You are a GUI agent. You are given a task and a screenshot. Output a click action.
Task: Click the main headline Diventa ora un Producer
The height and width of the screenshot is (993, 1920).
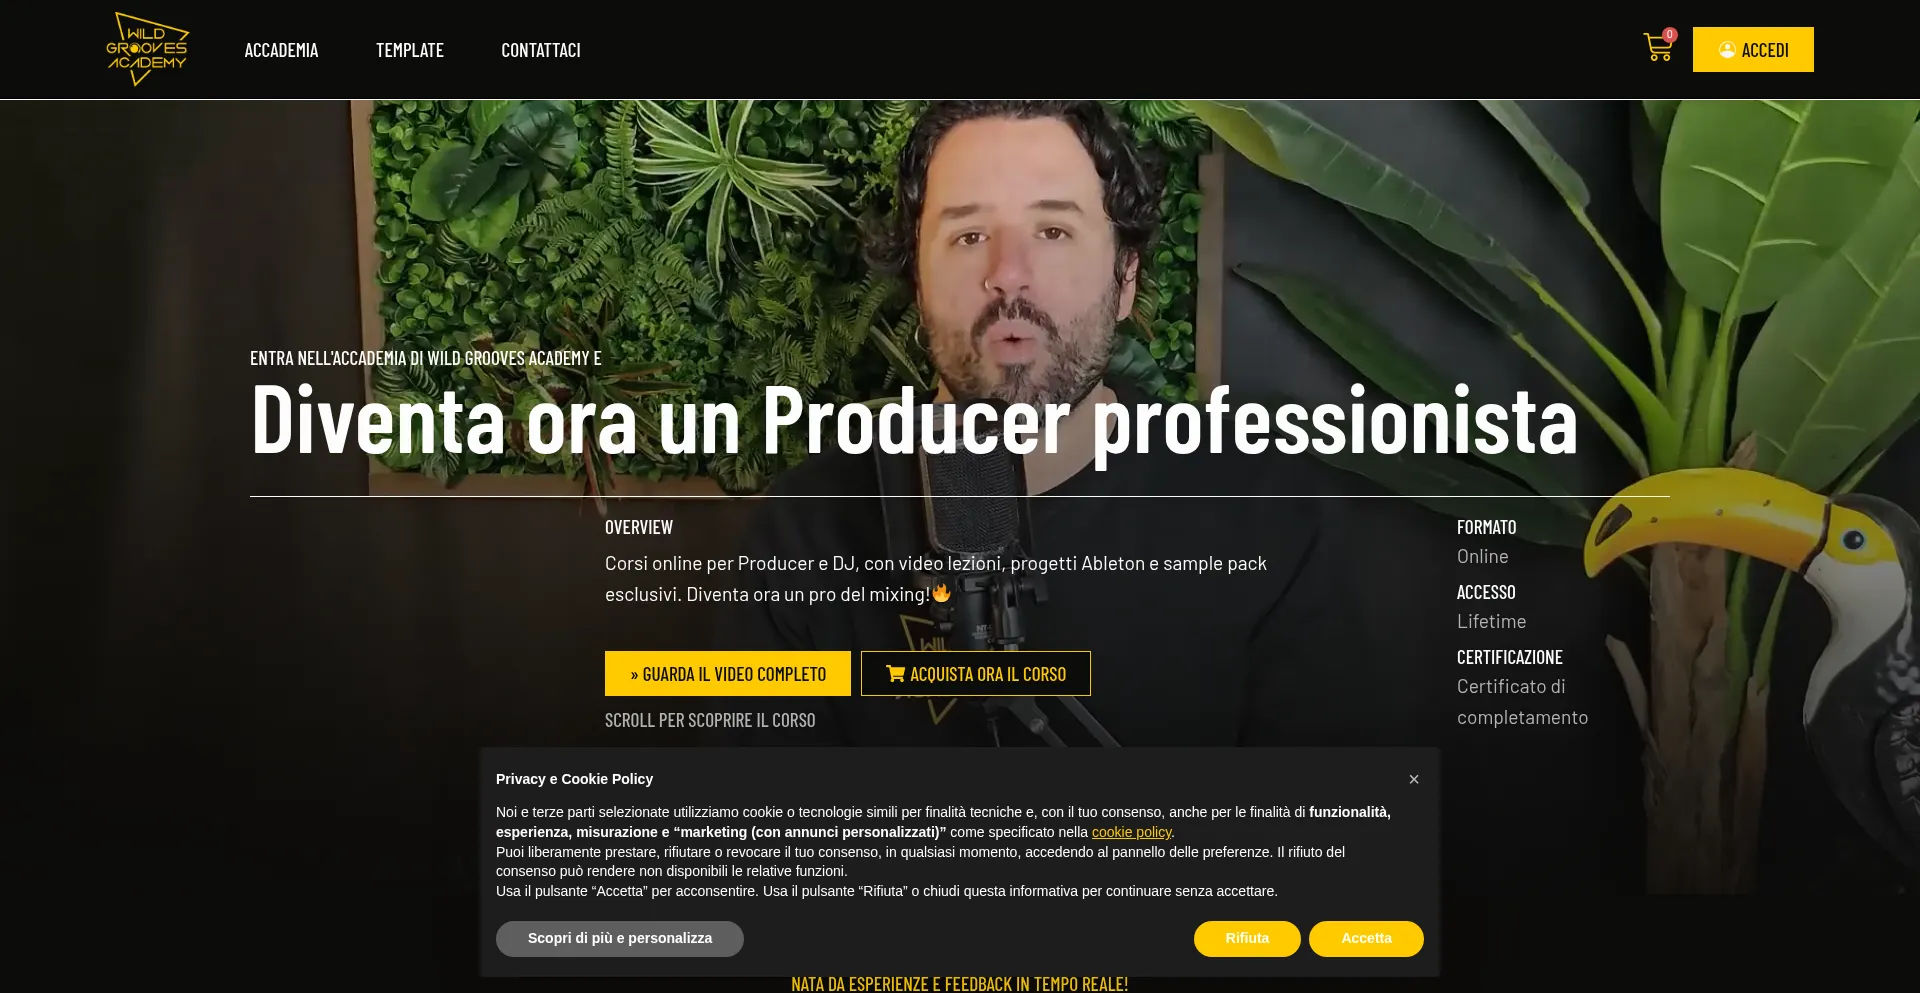coord(914,421)
